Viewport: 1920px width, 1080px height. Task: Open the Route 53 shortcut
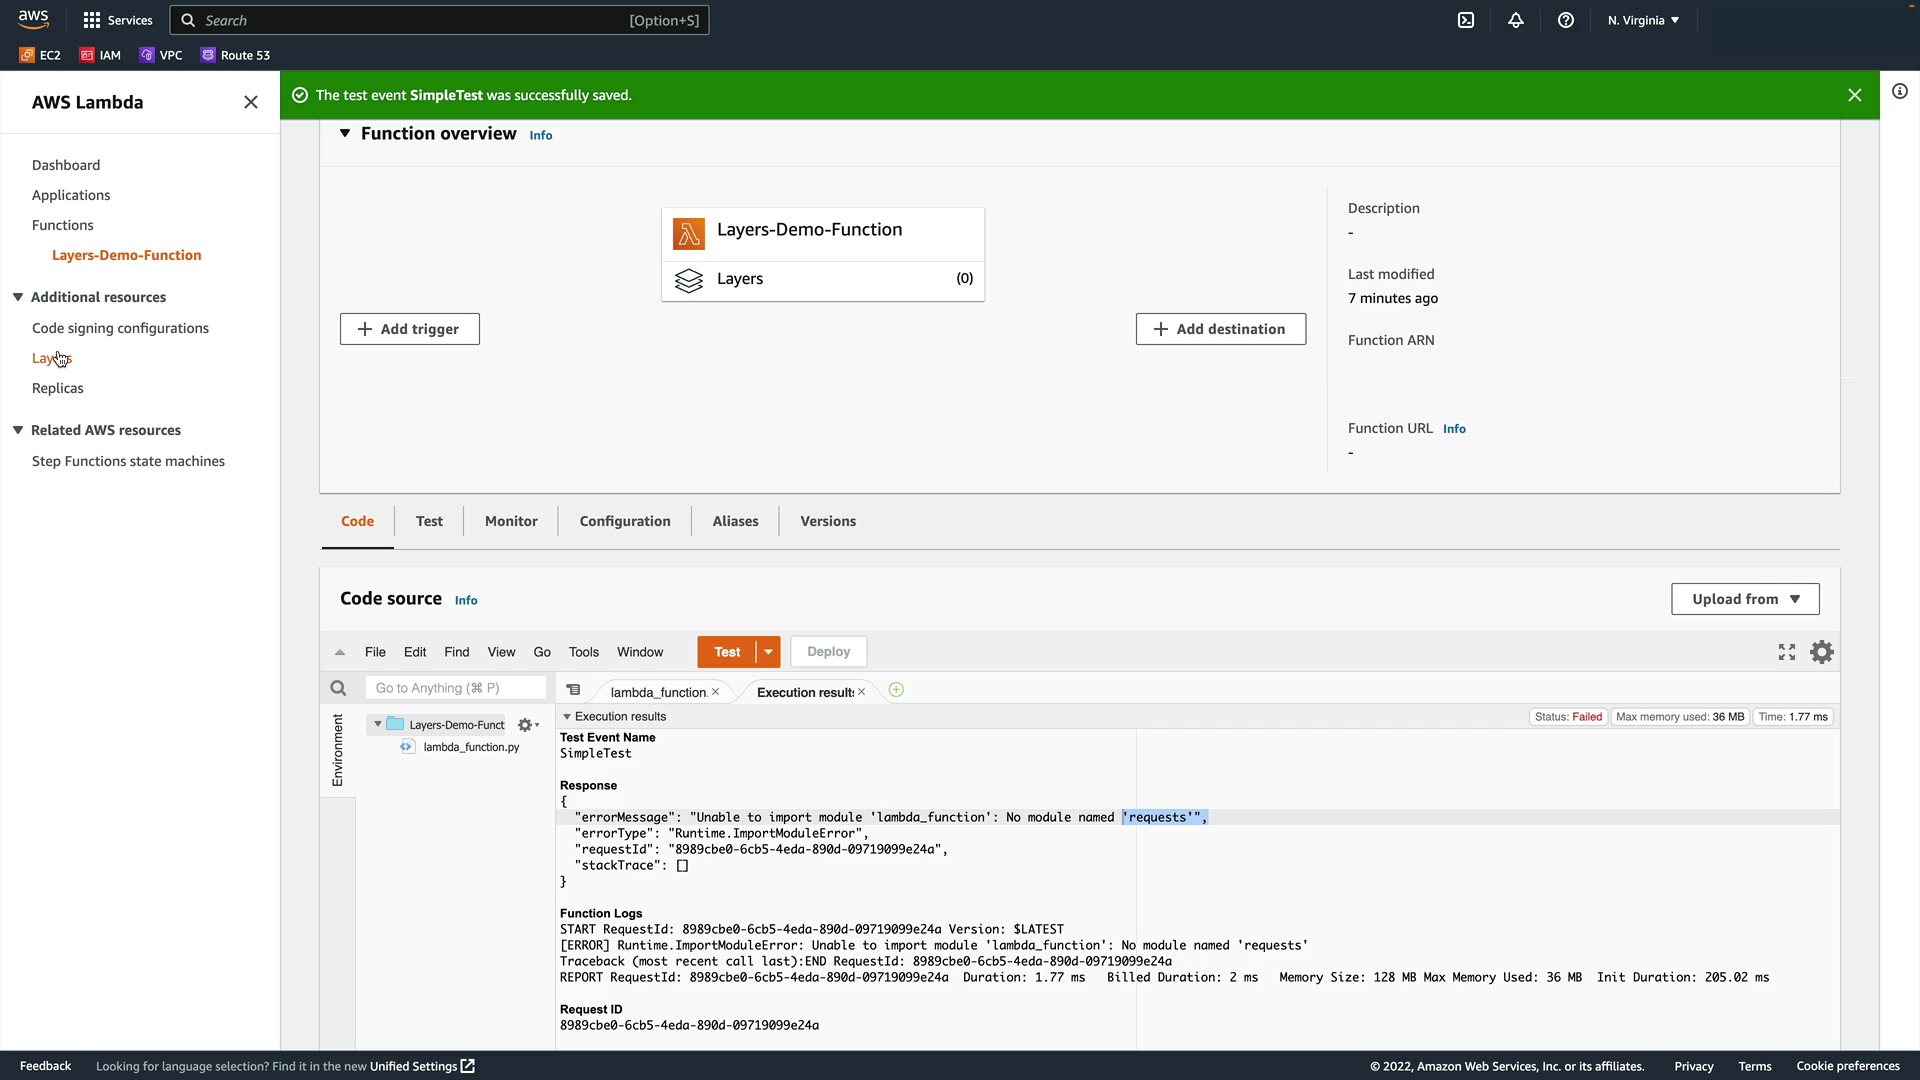click(x=235, y=55)
